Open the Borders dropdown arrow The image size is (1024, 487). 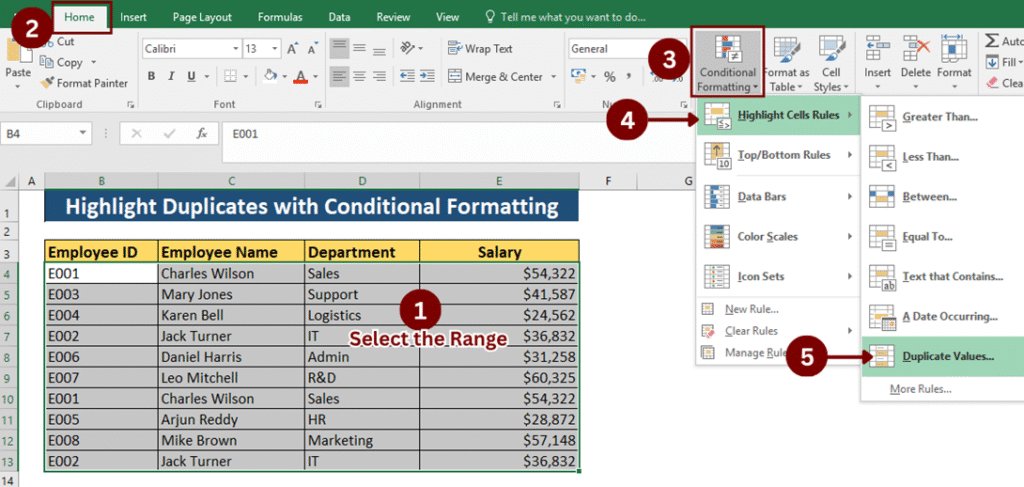coord(246,77)
